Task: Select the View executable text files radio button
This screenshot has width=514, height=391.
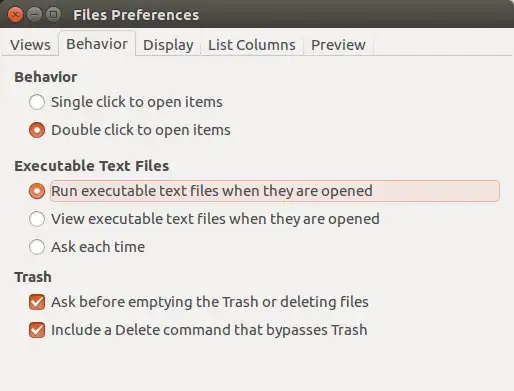Action: tap(37, 219)
